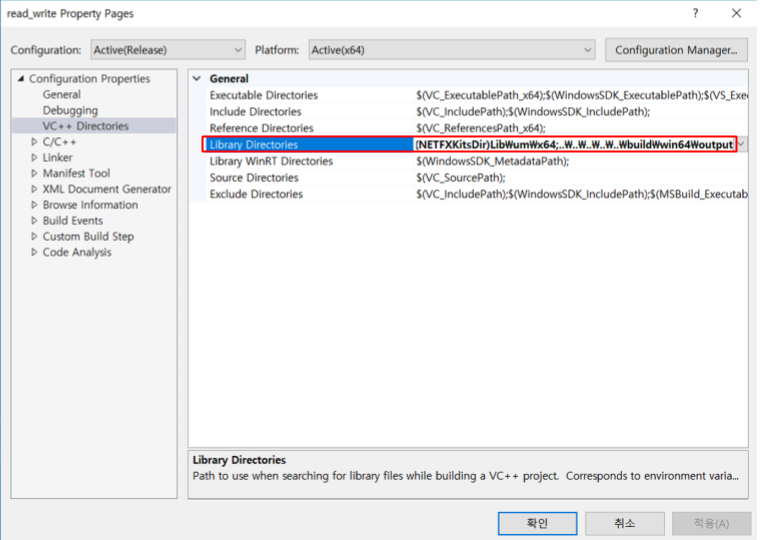Open the Code Analysis tree item
Screen dimensions: 760x540
click(77, 253)
